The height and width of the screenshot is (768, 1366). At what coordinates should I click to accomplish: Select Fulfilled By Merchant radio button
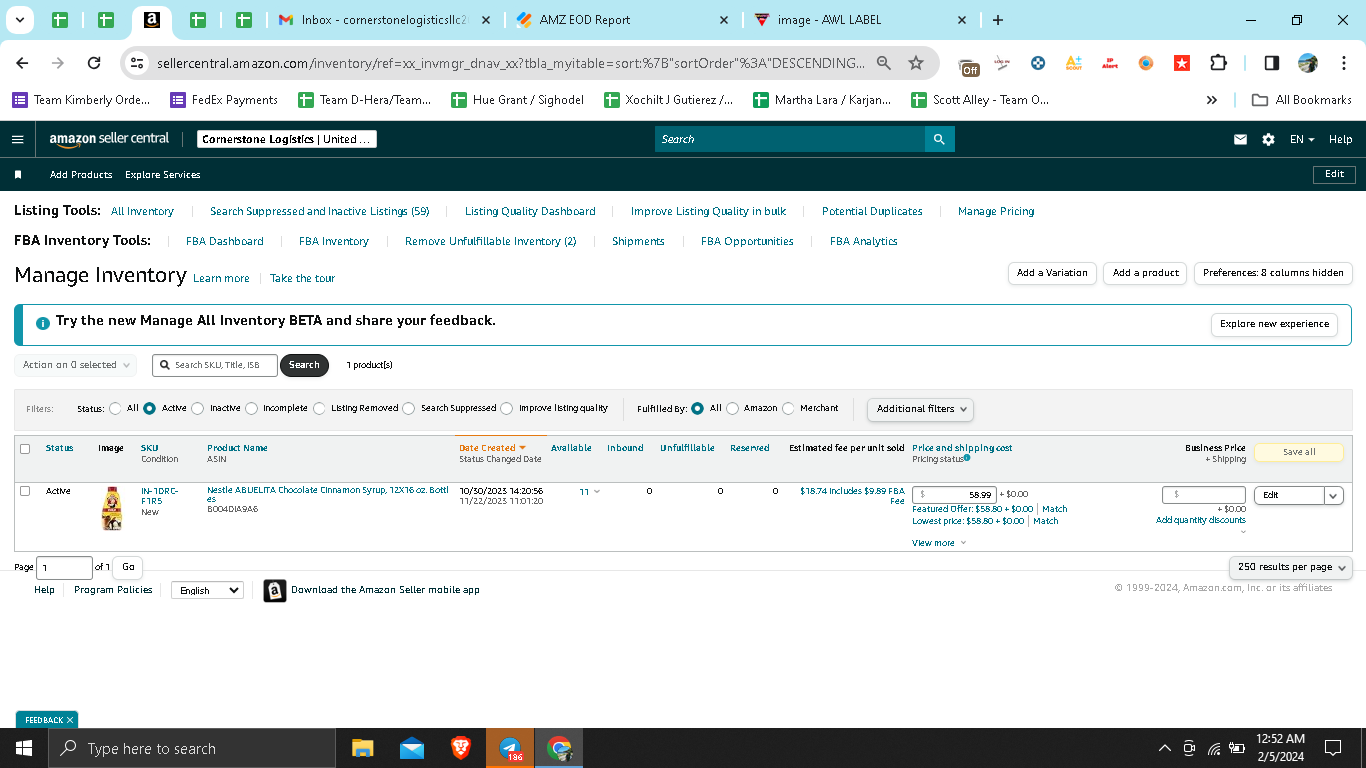pos(788,408)
